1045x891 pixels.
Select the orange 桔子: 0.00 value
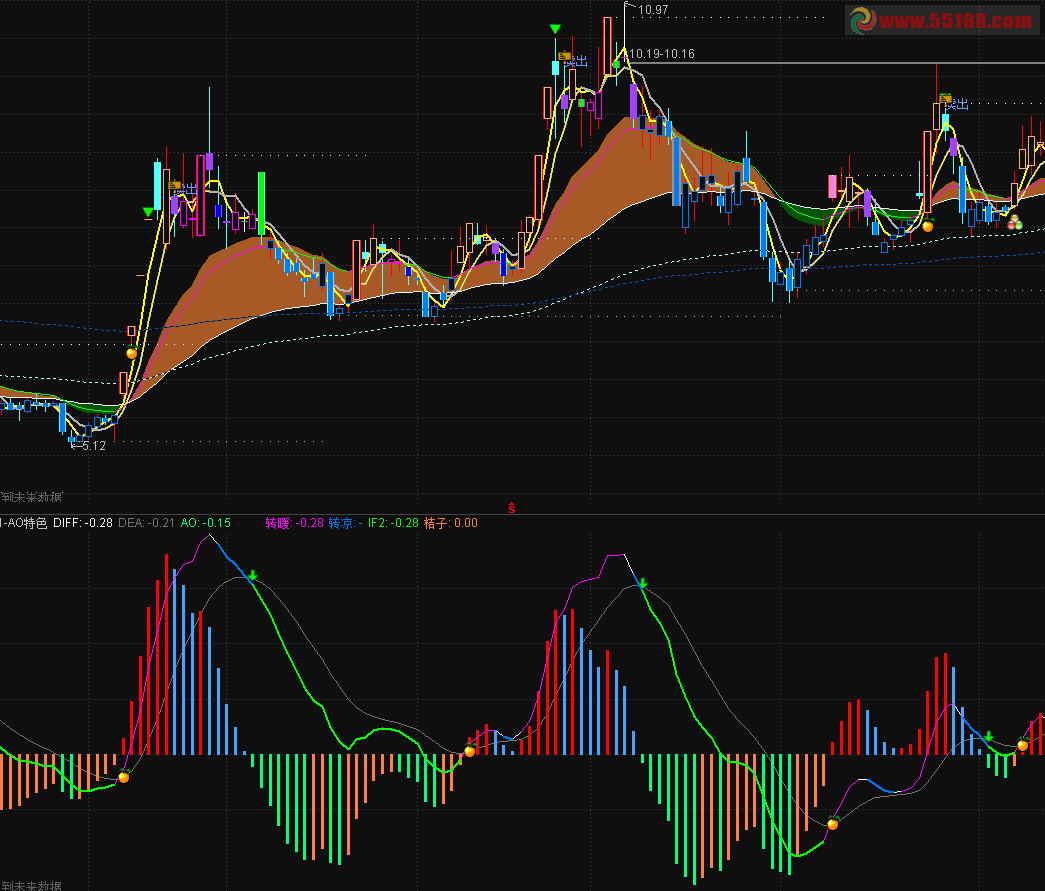[x=451, y=523]
